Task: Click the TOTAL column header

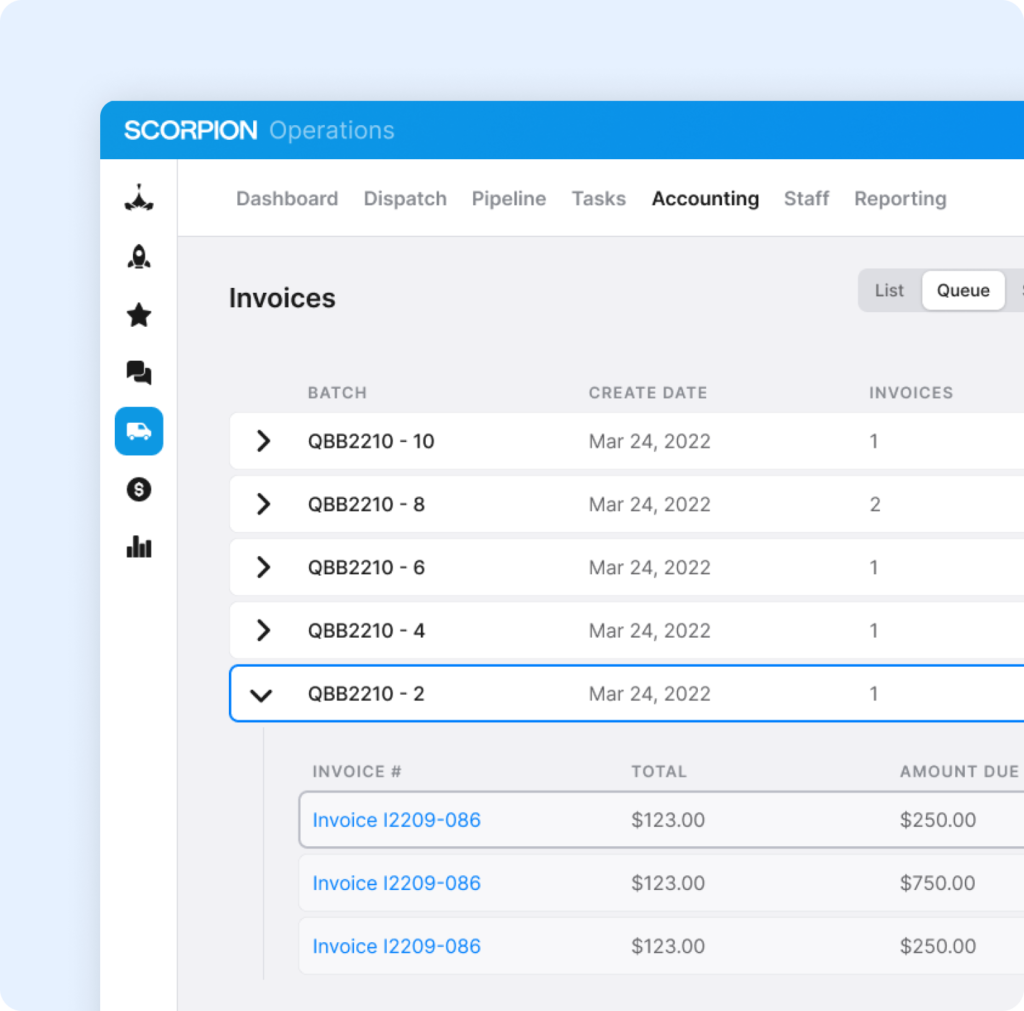Action: pyautogui.click(x=659, y=771)
